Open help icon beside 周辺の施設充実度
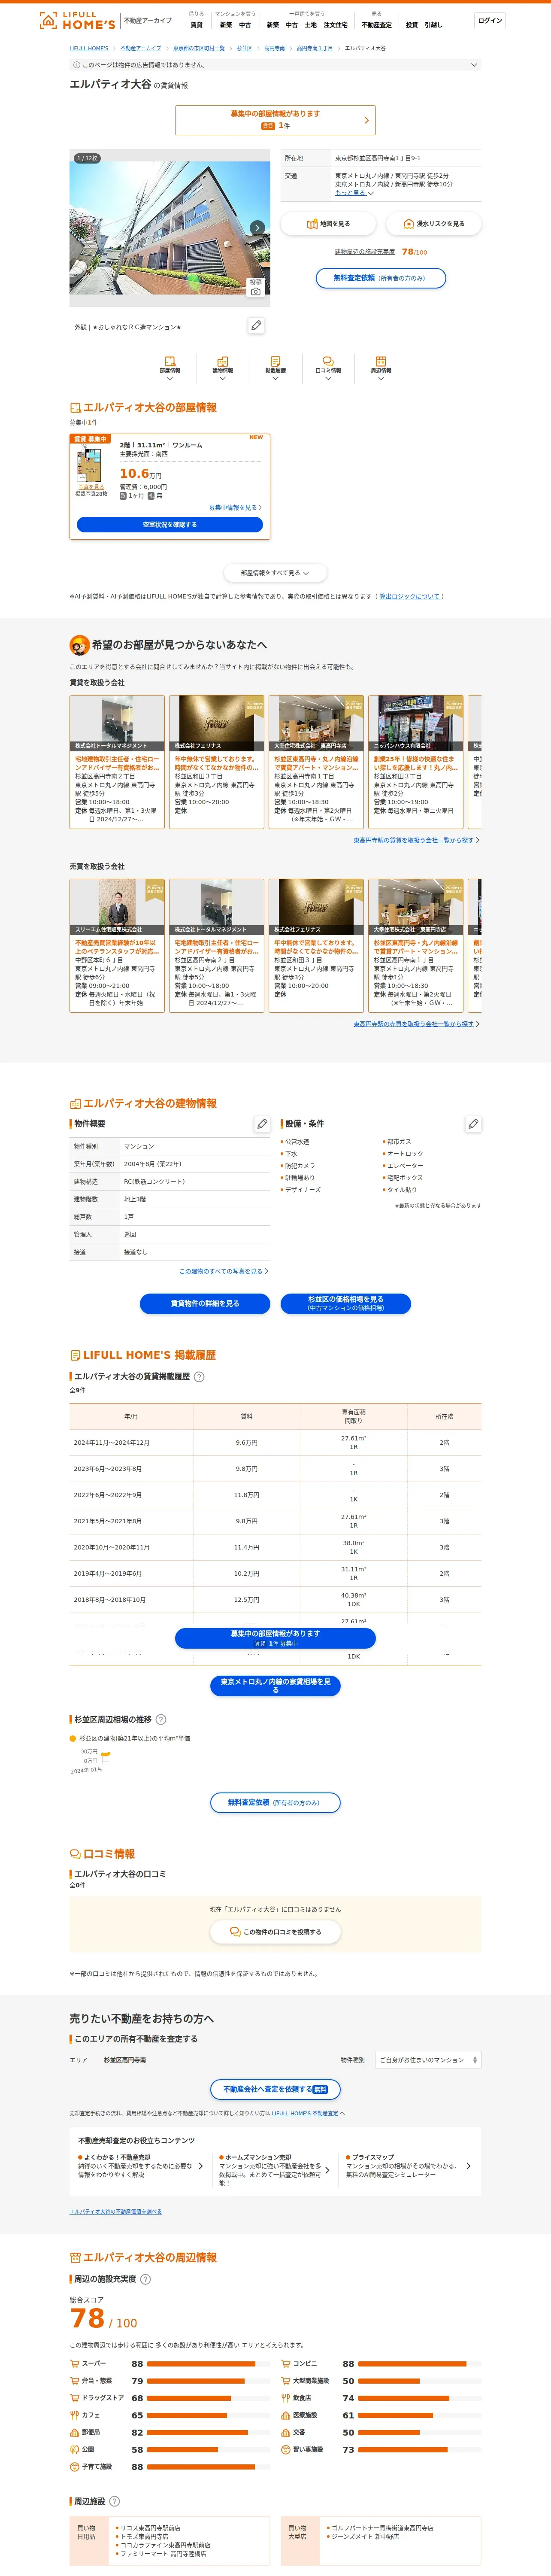The height and width of the screenshot is (2576, 551). (x=145, y=2279)
